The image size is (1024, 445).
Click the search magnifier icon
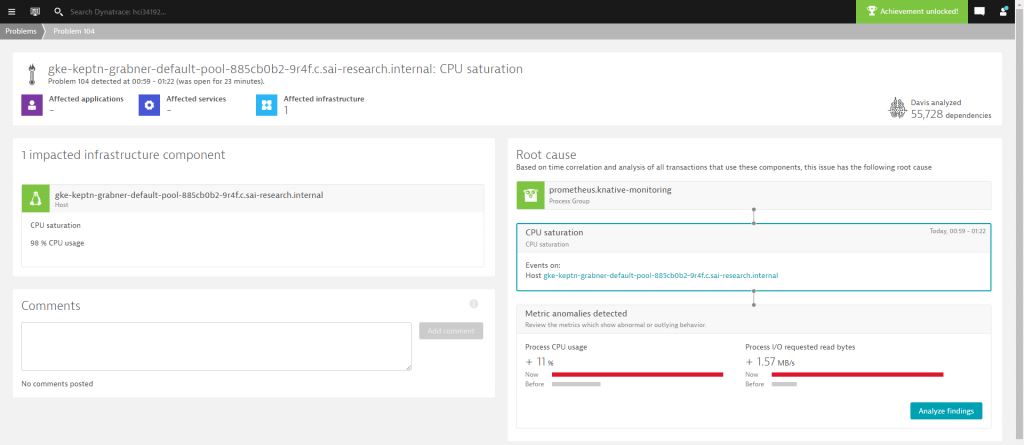(59, 11)
